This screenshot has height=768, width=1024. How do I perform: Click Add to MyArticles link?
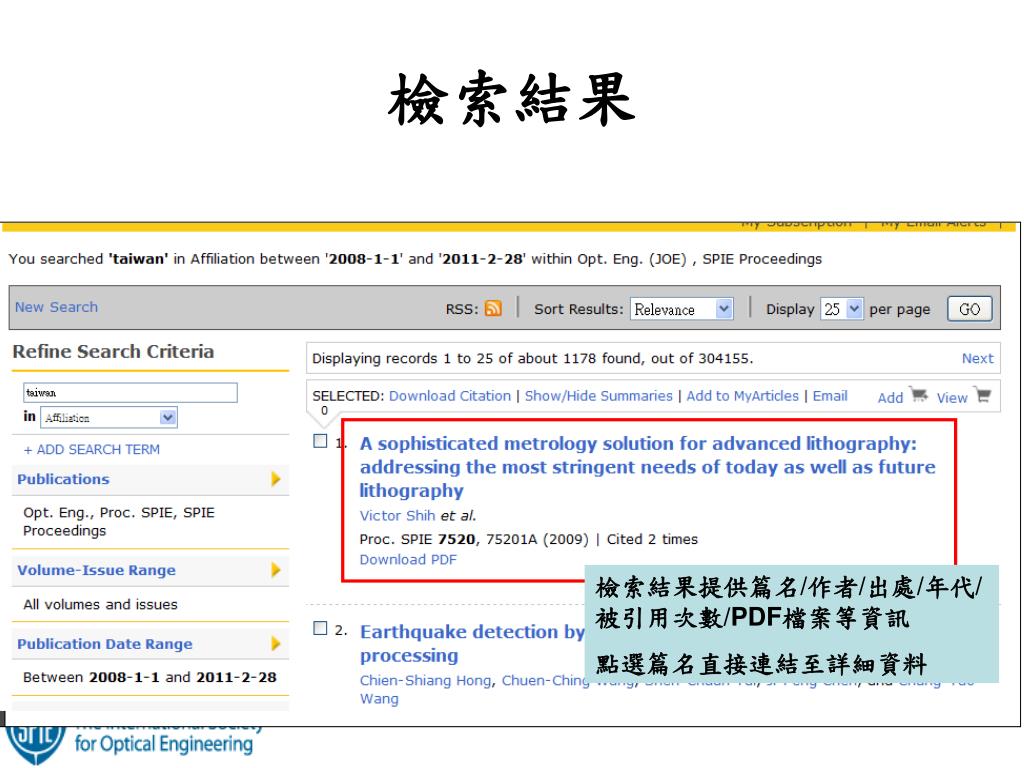click(743, 396)
